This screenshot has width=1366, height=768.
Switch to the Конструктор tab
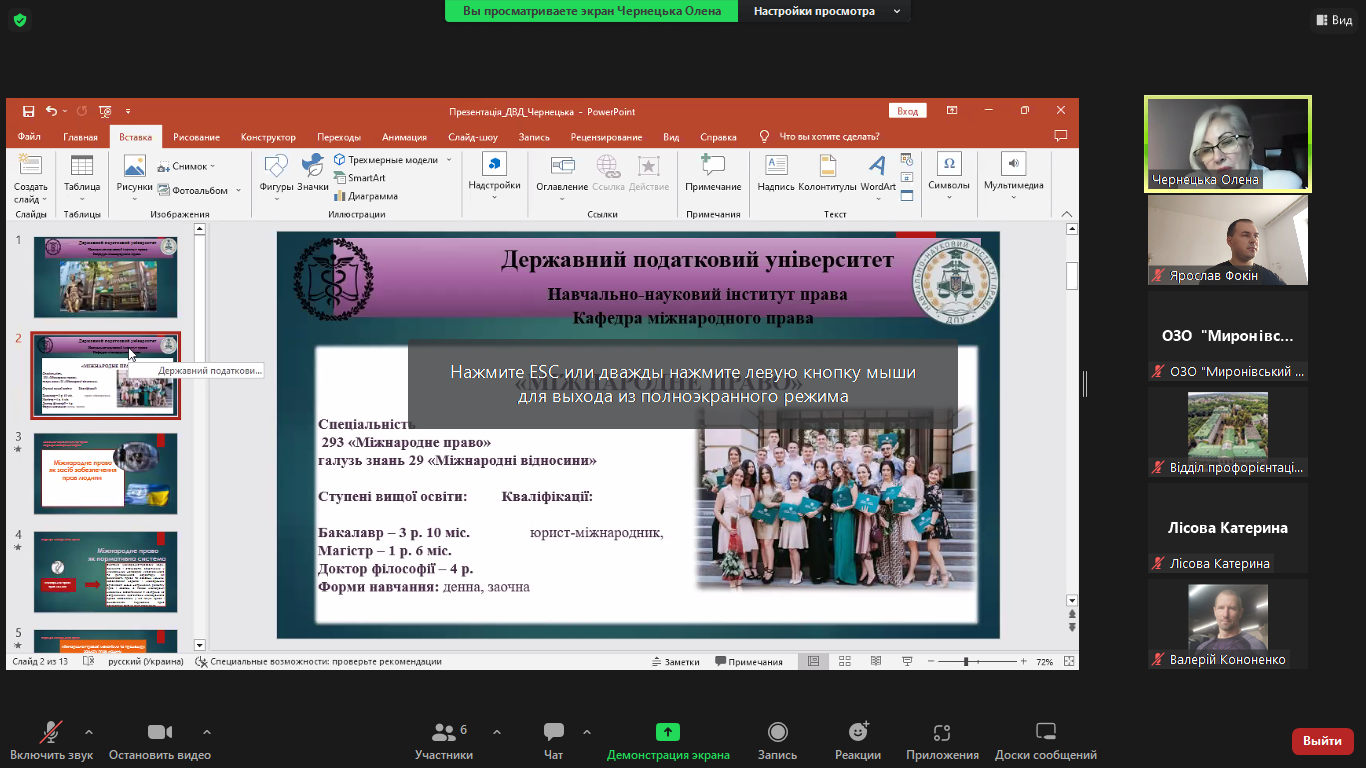point(268,137)
